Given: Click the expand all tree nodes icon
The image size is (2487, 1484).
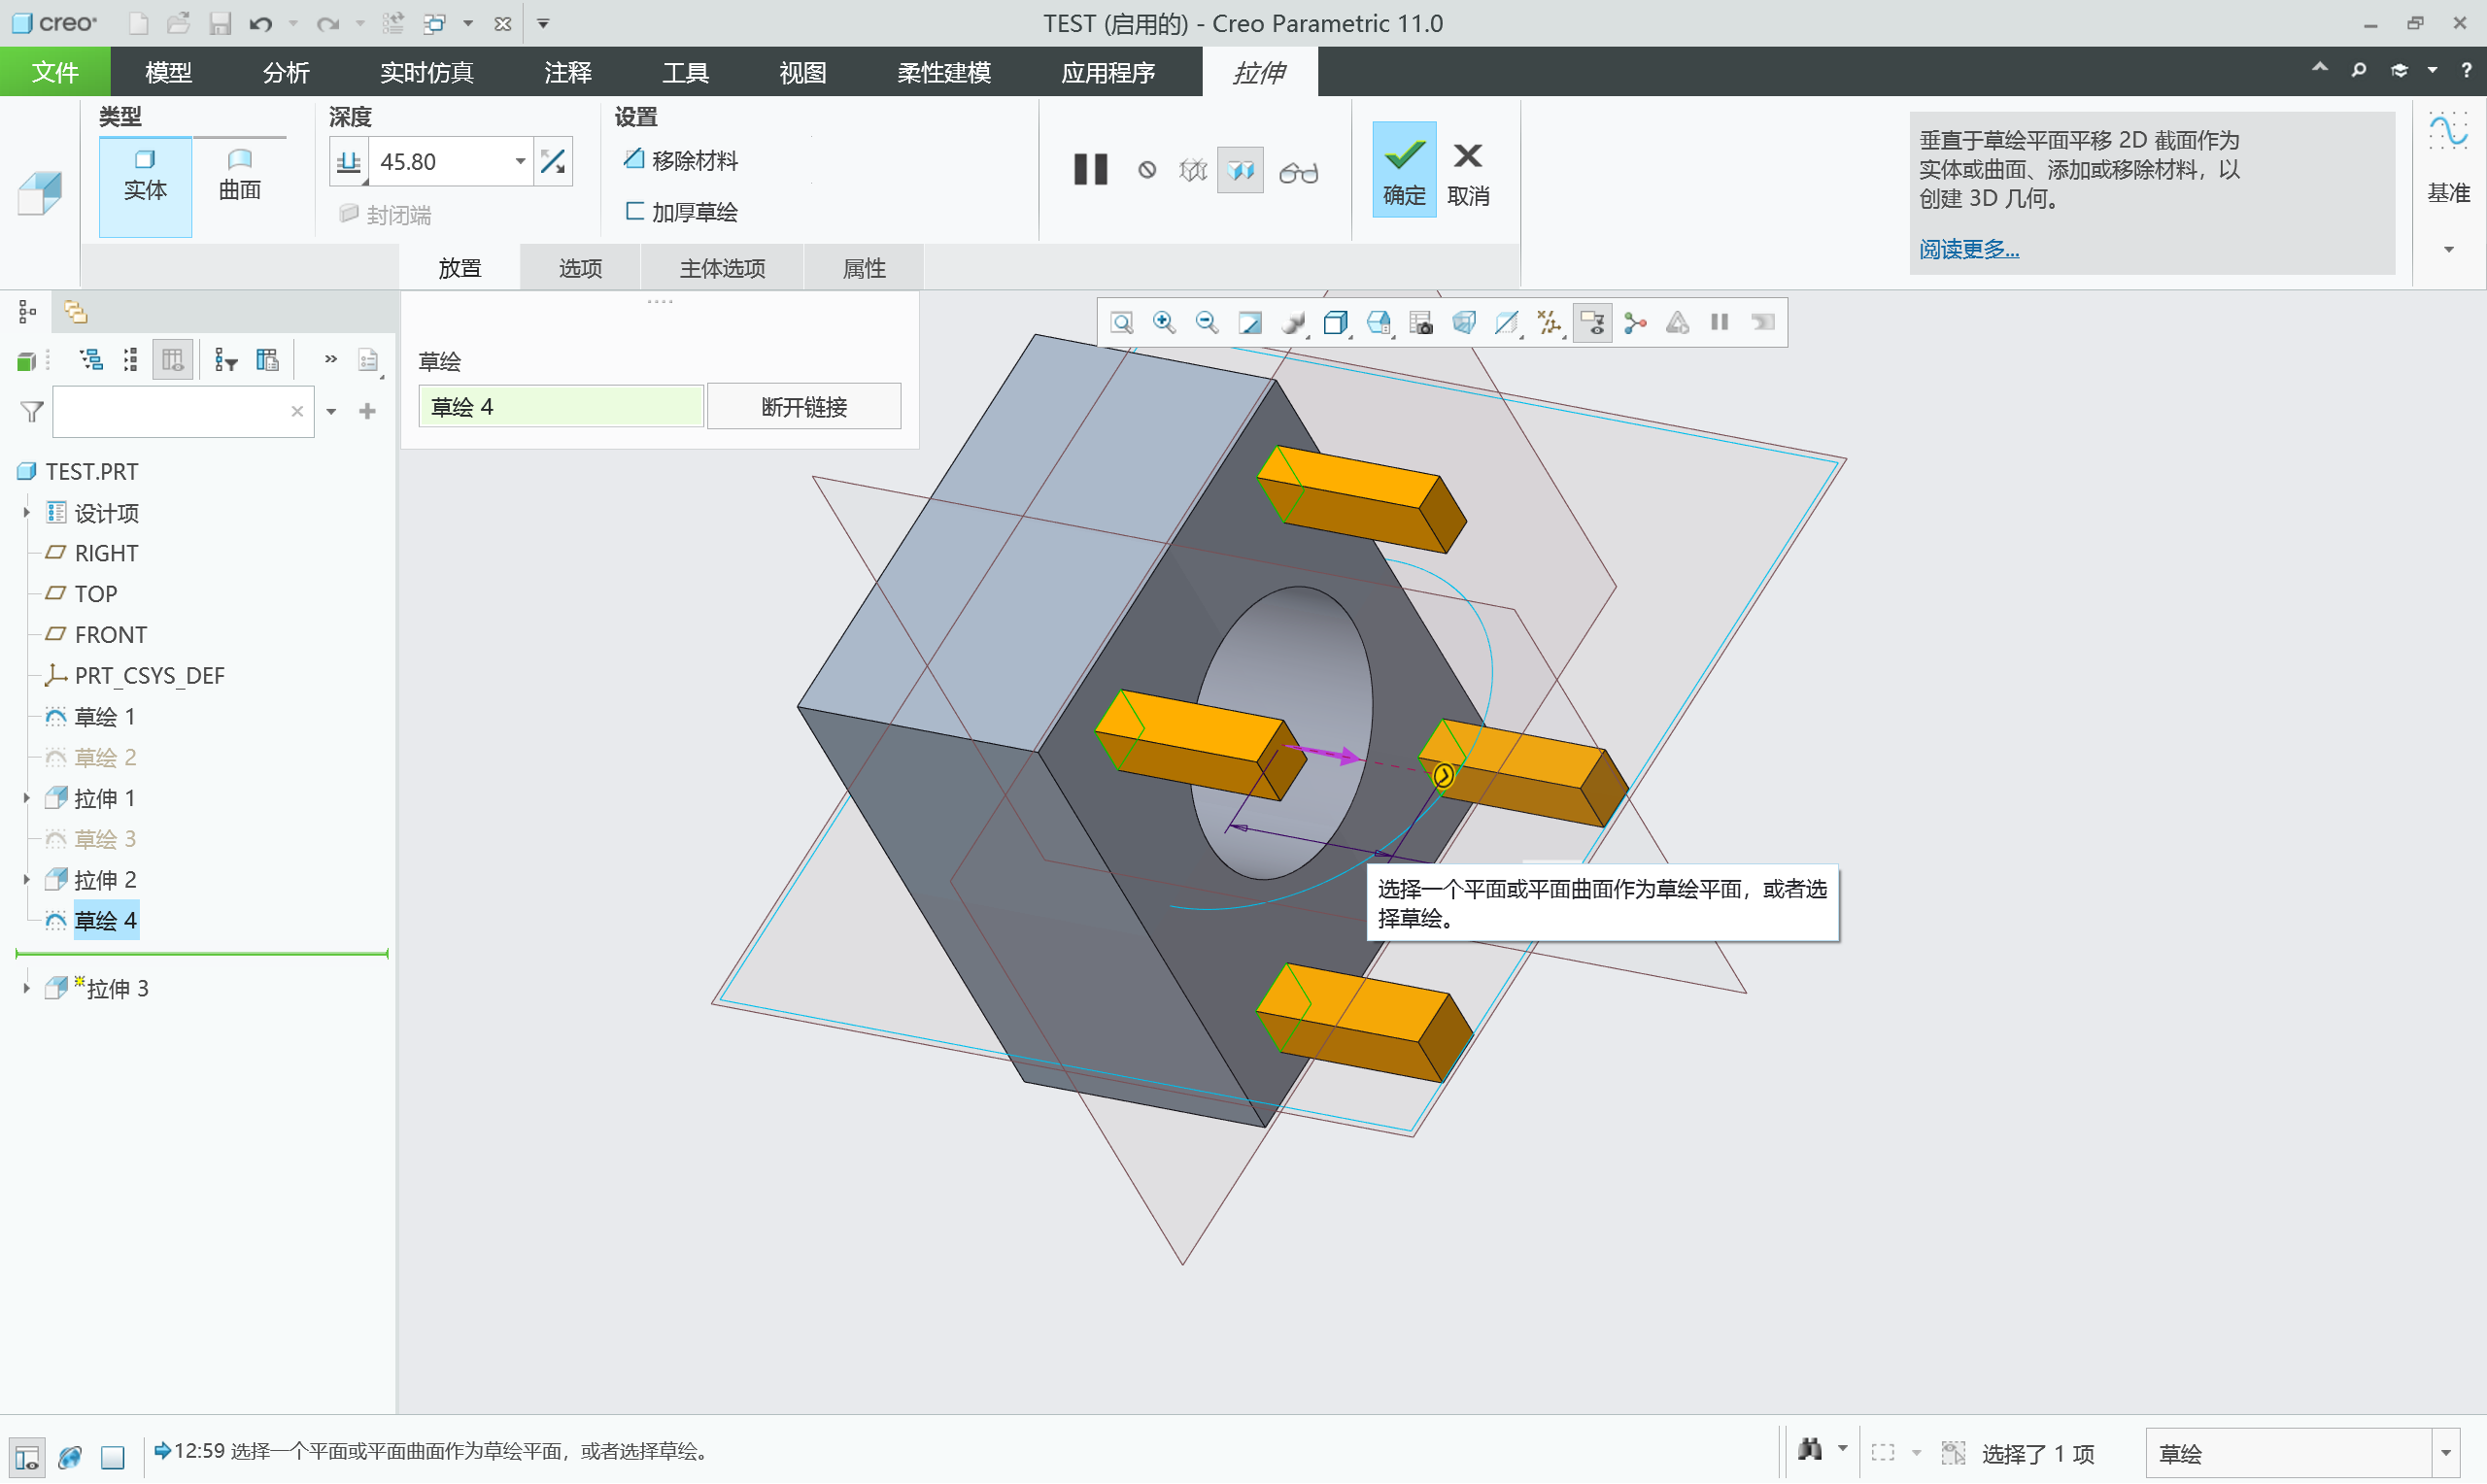Looking at the screenshot, I should coord(92,359).
